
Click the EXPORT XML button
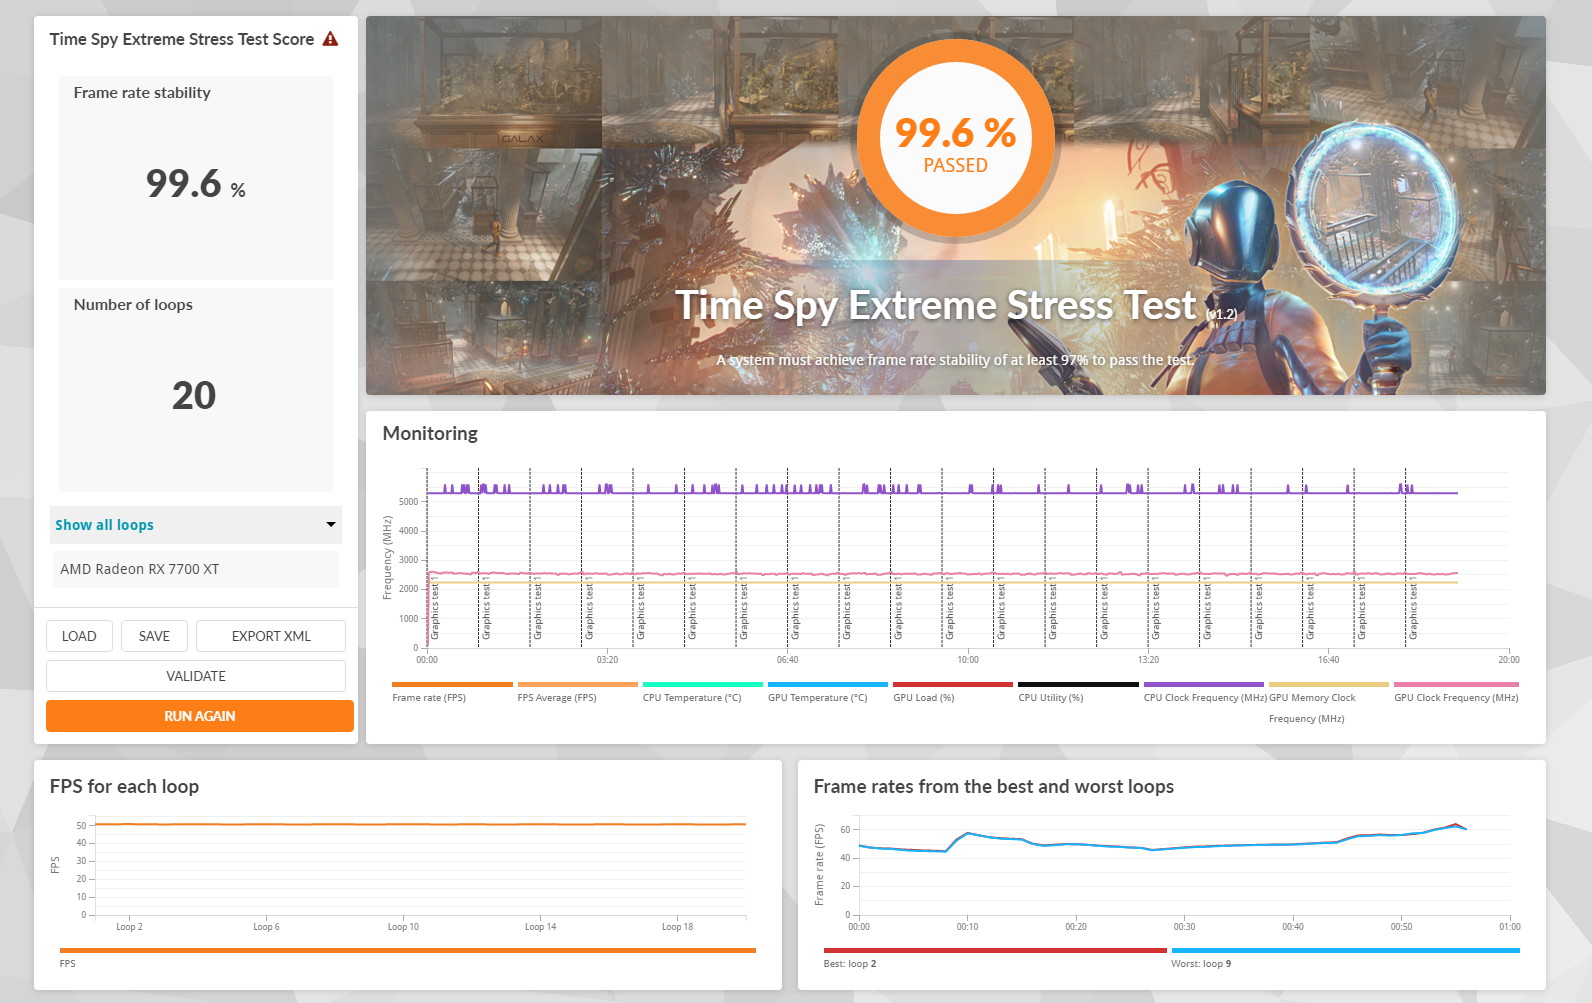click(271, 636)
